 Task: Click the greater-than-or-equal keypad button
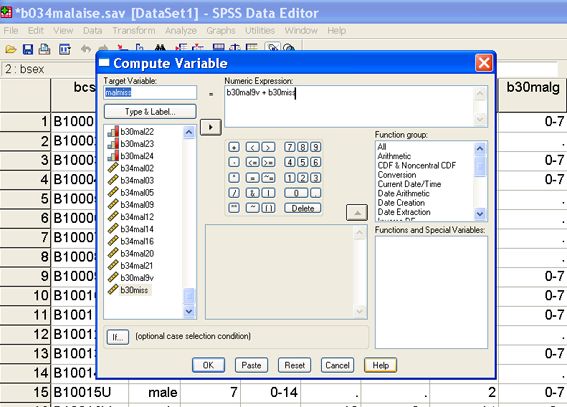[x=268, y=162]
